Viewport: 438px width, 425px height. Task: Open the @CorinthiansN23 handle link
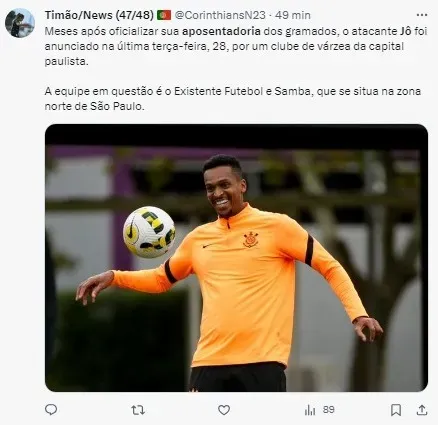(220, 15)
